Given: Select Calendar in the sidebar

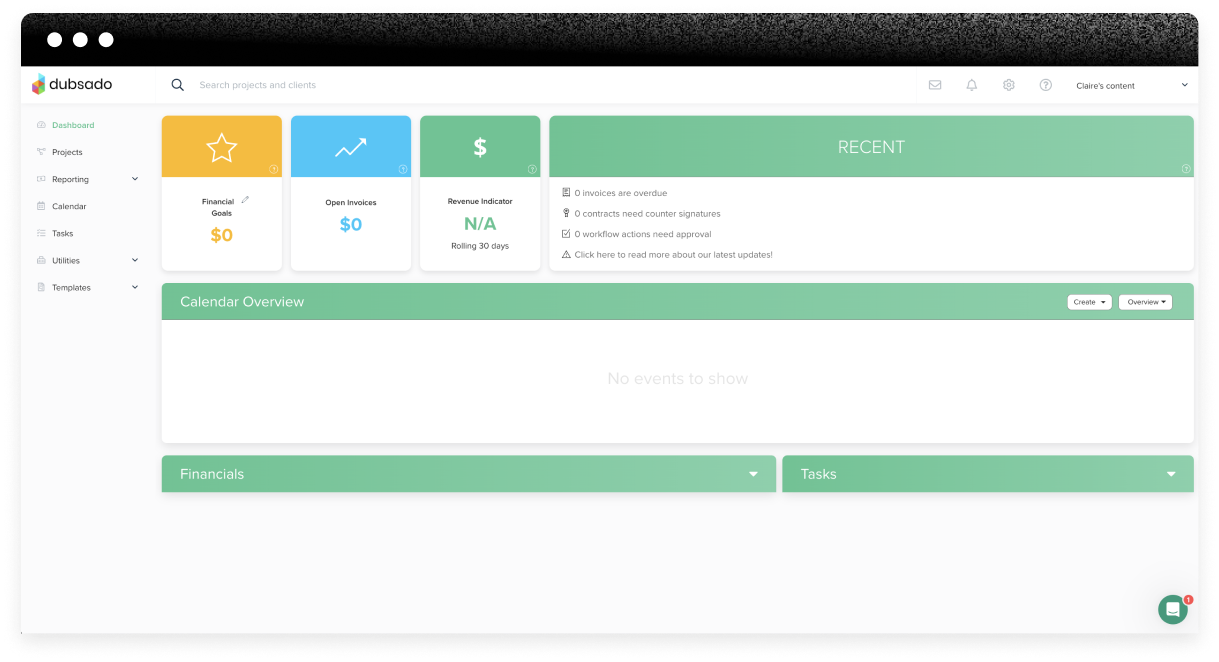Looking at the screenshot, I should [x=71, y=206].
